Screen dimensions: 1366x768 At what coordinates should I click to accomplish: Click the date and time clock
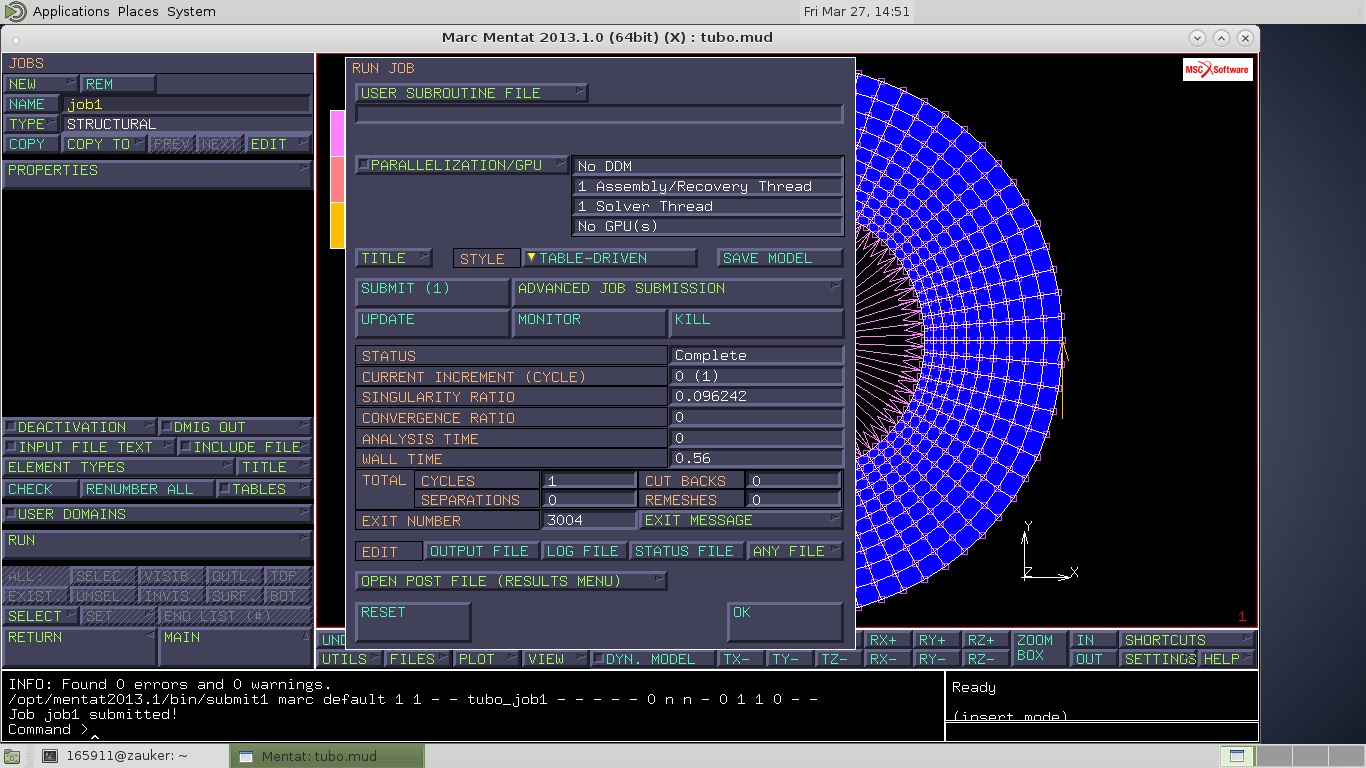point(856,12)
